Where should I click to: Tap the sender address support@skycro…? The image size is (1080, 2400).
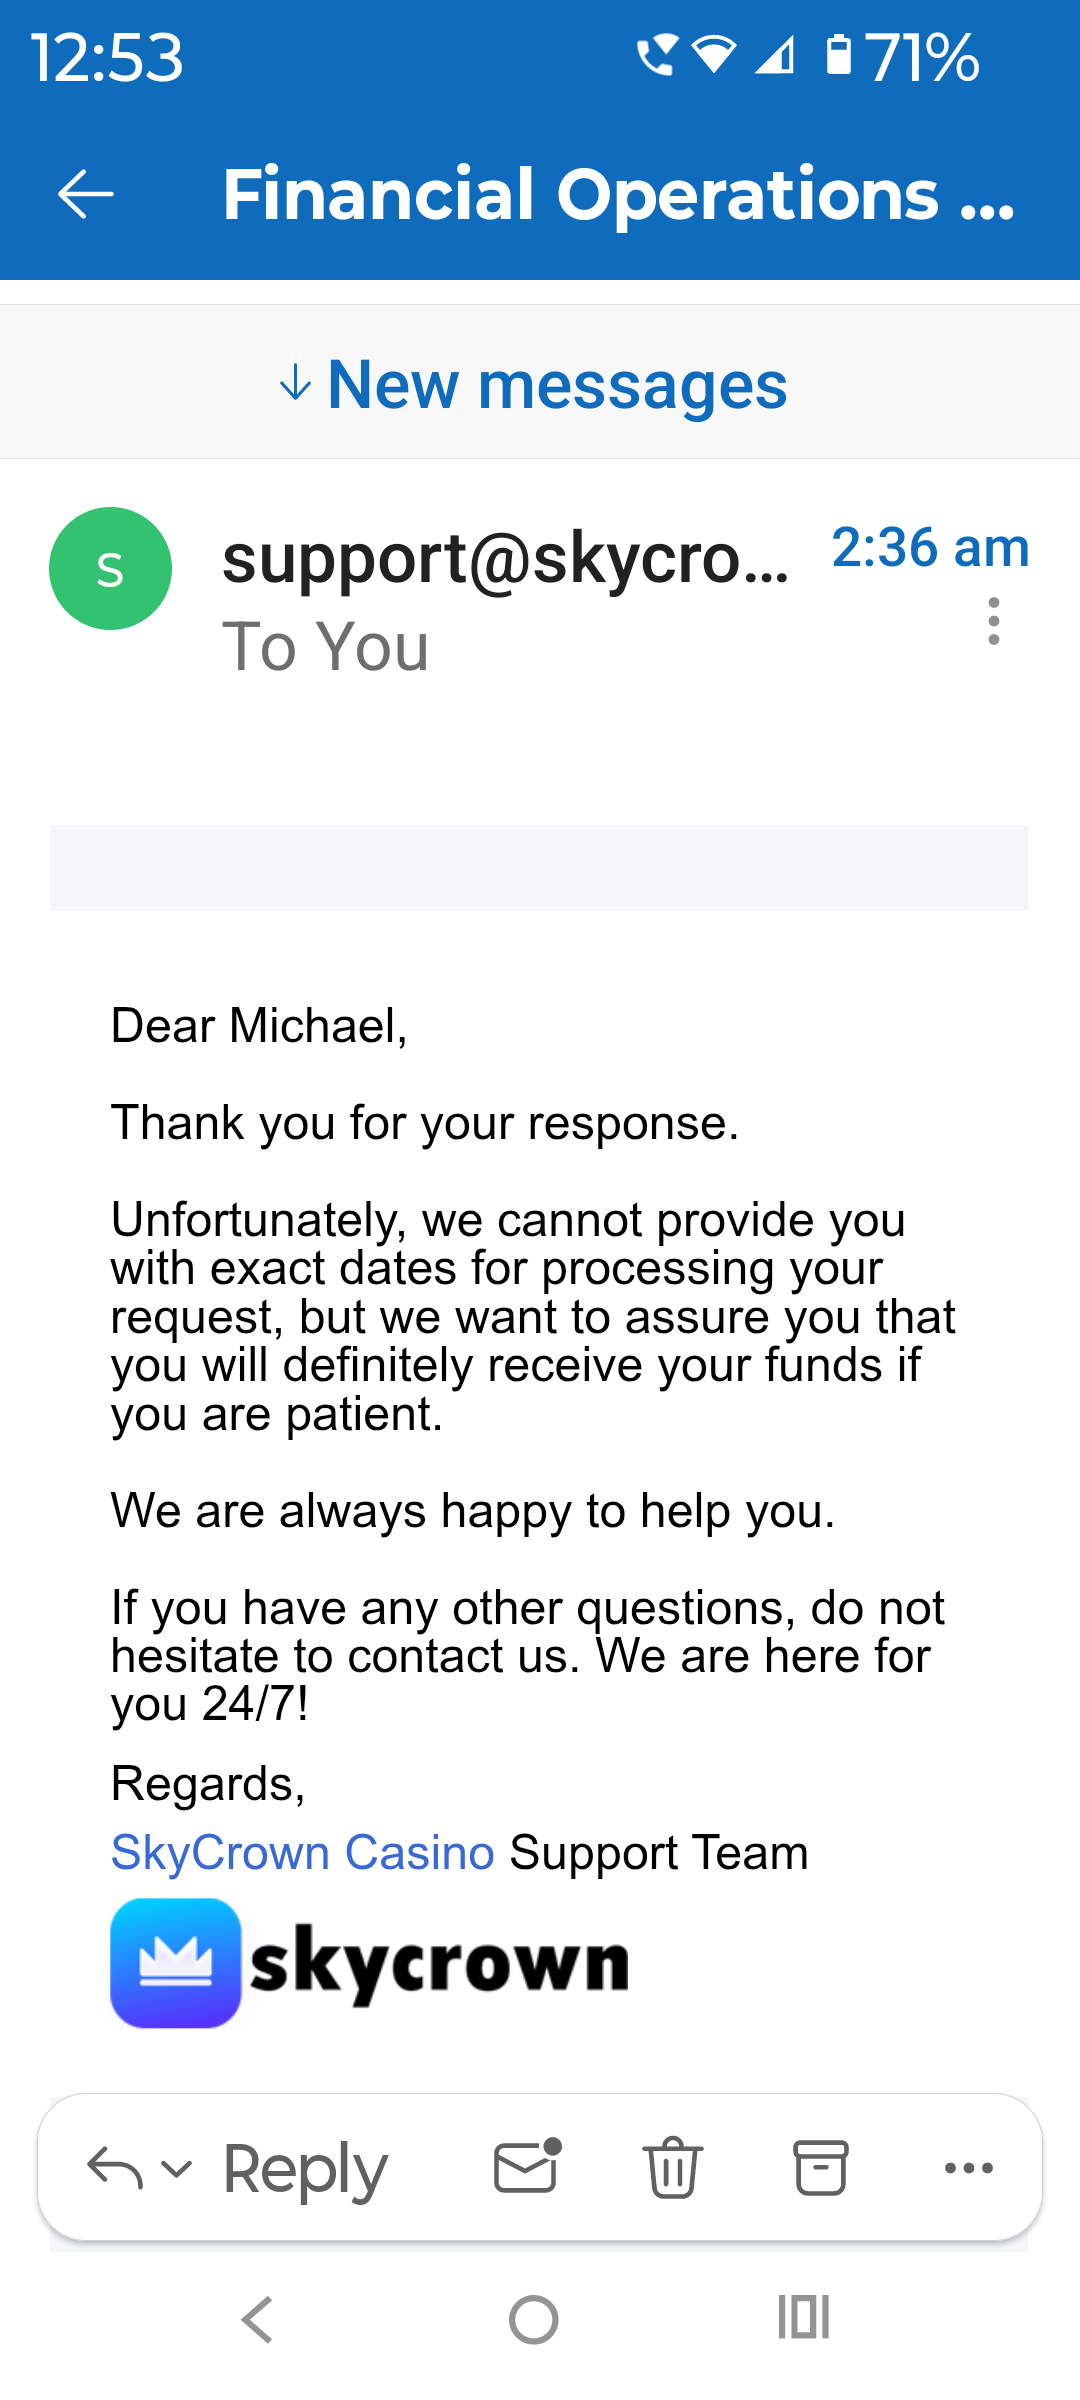(505, 558)
